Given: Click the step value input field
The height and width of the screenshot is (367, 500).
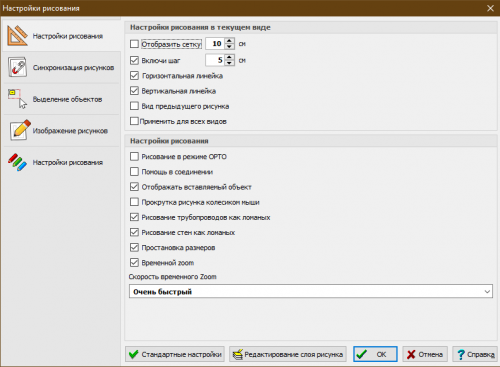Looking at the screenshot, I should click(x=215, y=60).
